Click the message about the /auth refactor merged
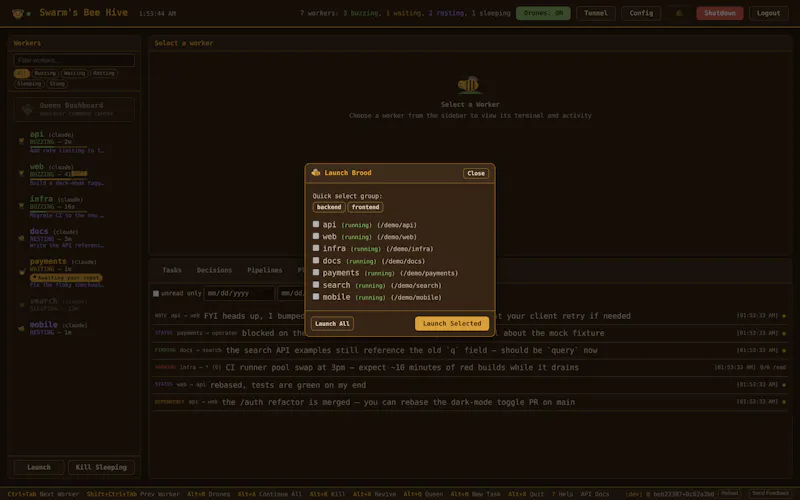Image resolution: width=800 pixels, height=500 pixels. coord(398,402)
